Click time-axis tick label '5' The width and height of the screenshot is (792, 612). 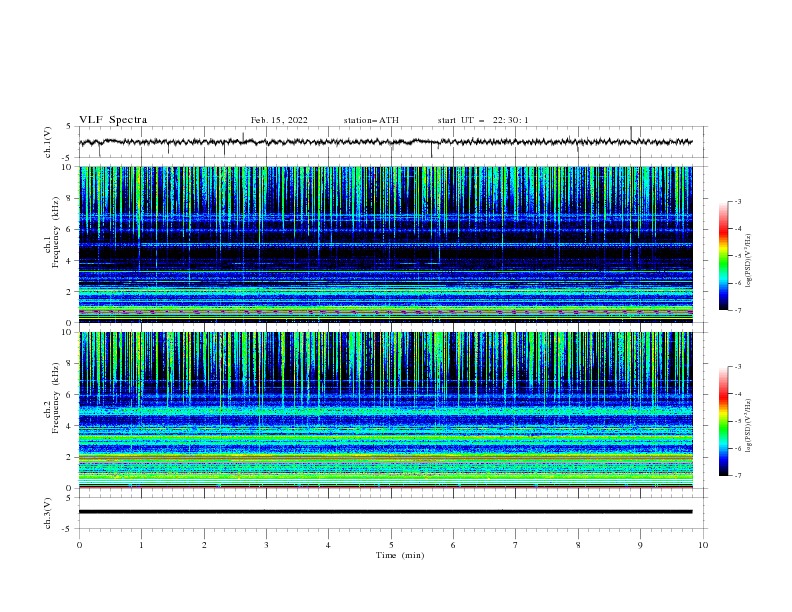click(391, 545)
